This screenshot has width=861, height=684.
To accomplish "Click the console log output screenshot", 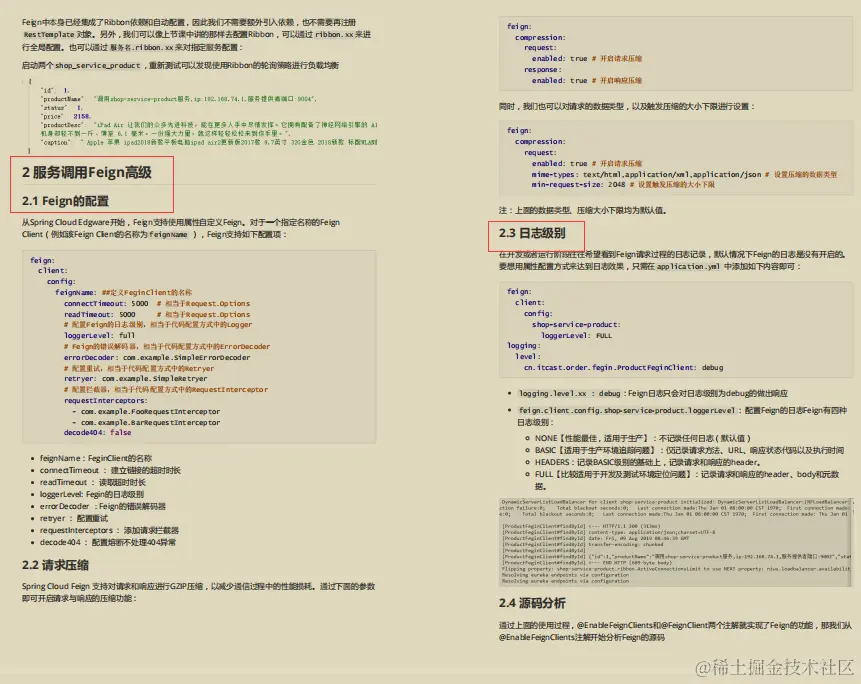I will pos(675,542).
